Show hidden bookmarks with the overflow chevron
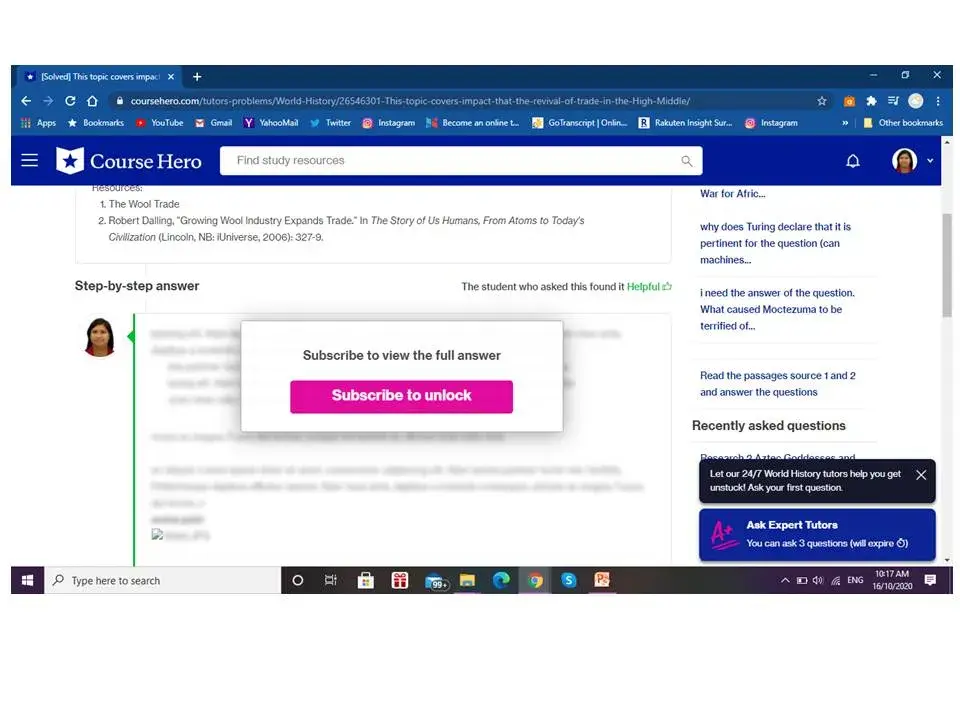The height and width of the screenshot is (720, 960). pyautogui.click(x=845, y=123)
